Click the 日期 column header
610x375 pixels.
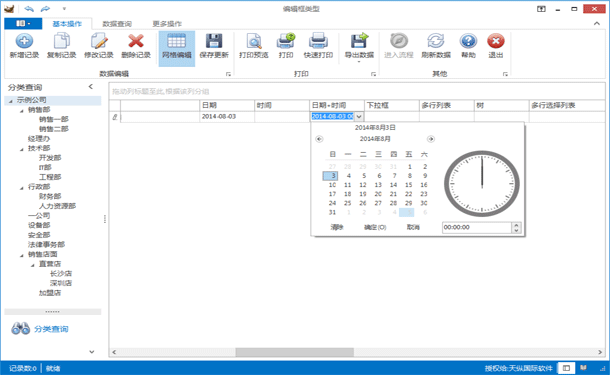tap(227, 105)
